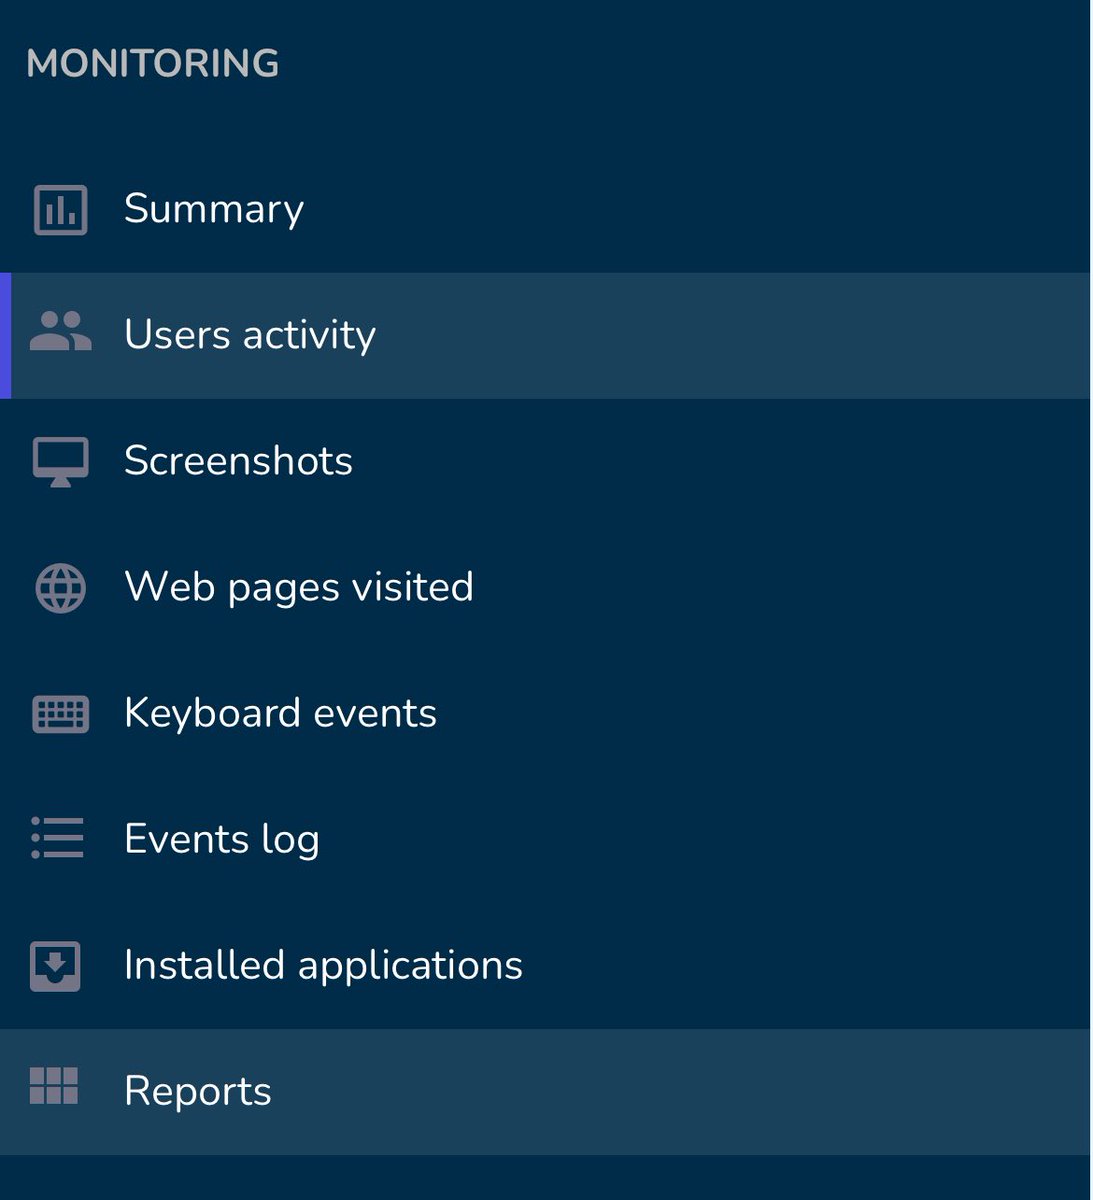Viewport: 1093px width, 1200px height.
Task: Click the Reports grid icon
Action: tap(54, 1085)
